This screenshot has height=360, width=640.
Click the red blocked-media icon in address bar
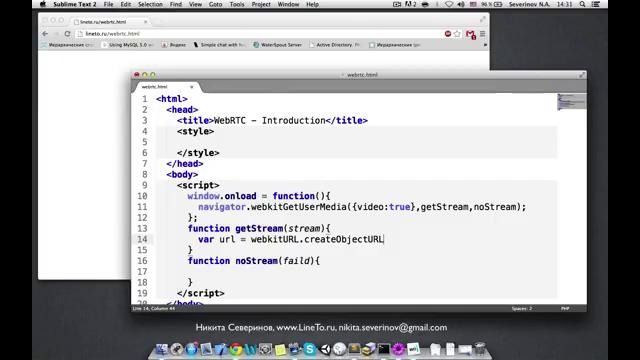(x=448, y=33)
